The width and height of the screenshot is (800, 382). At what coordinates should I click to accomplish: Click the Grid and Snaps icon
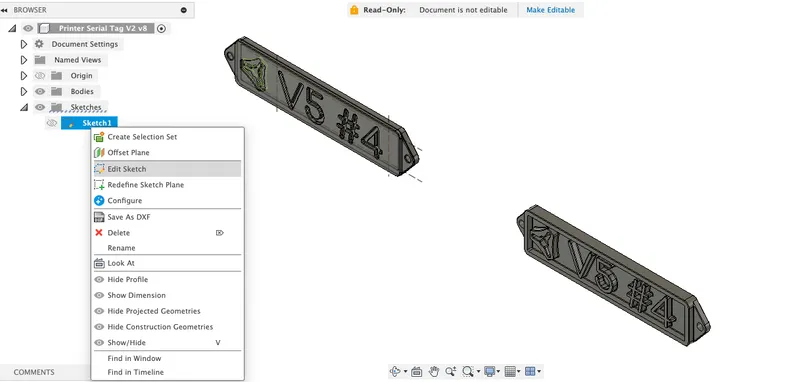(509, 371)
